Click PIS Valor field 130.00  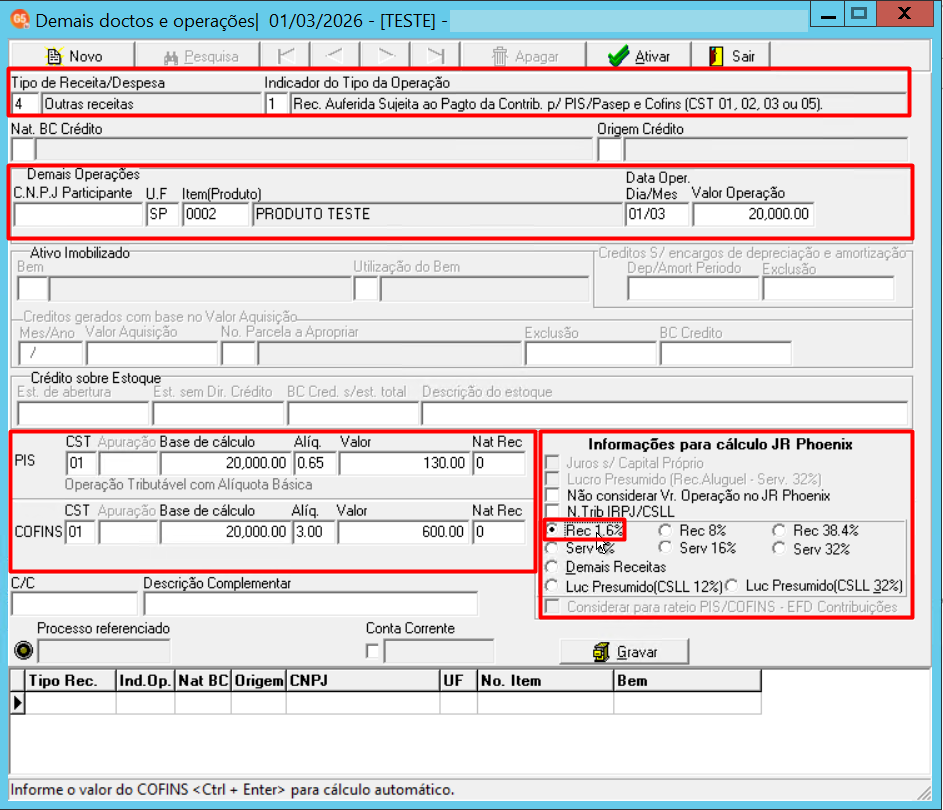404,463
